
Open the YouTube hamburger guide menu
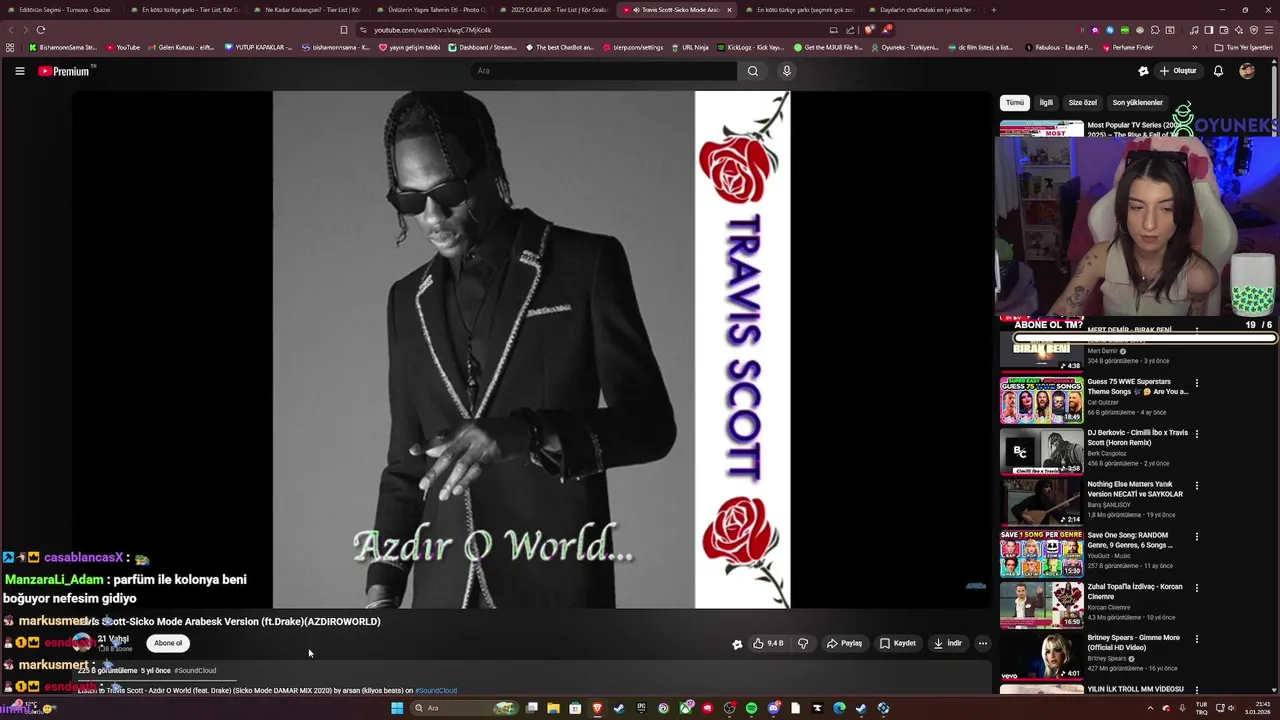coord(19,71)
